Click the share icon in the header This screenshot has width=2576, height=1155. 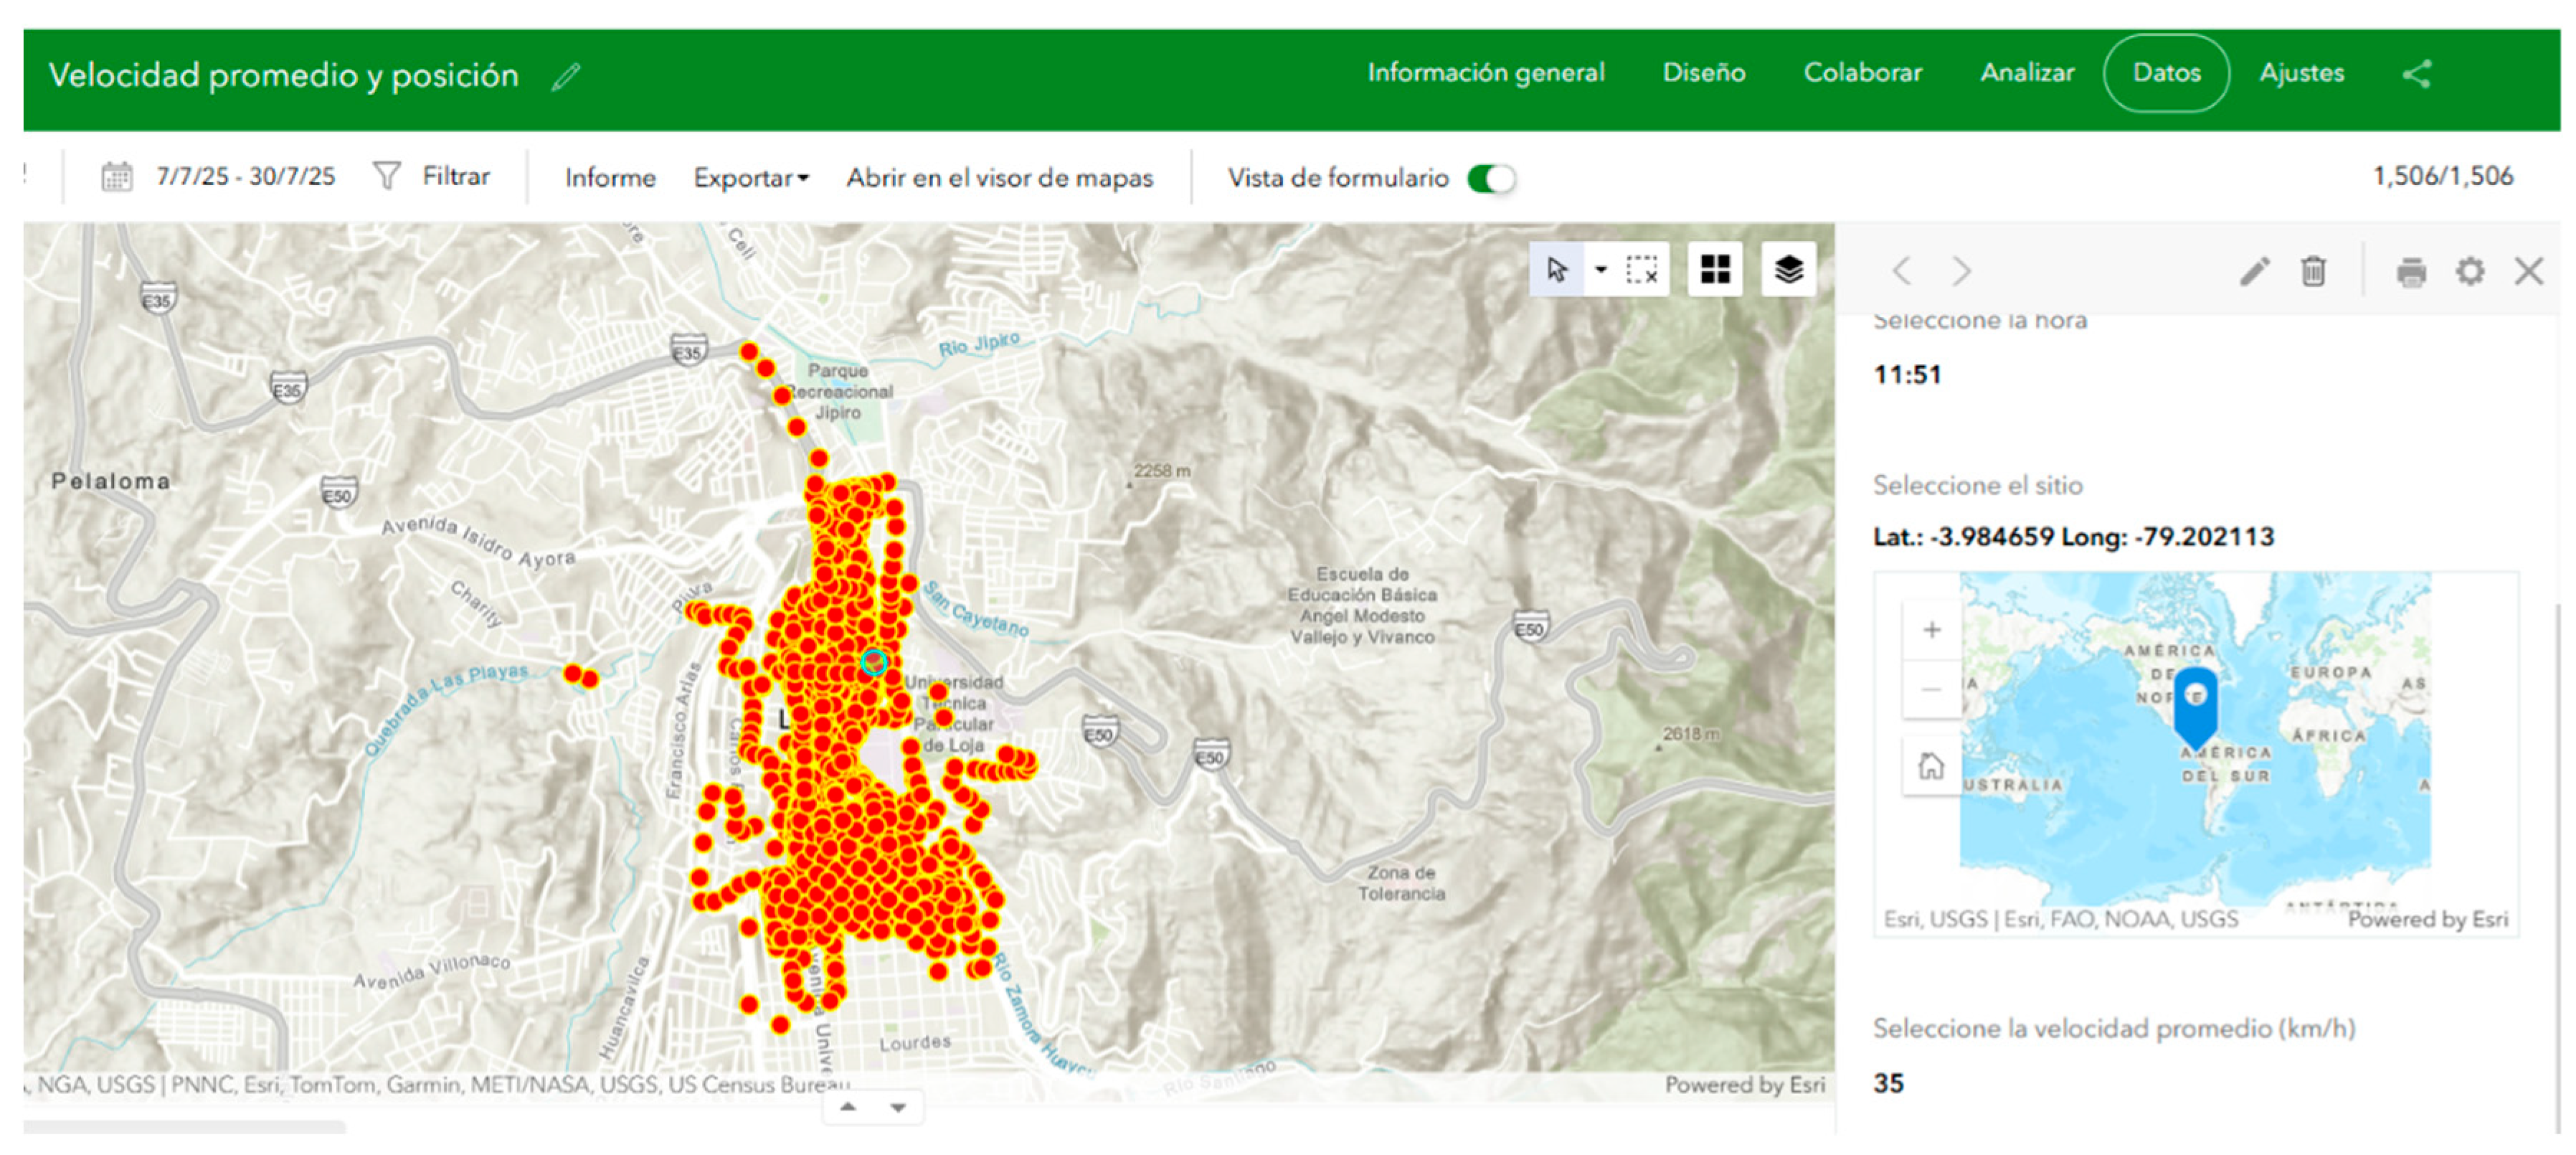point(2416,74)
